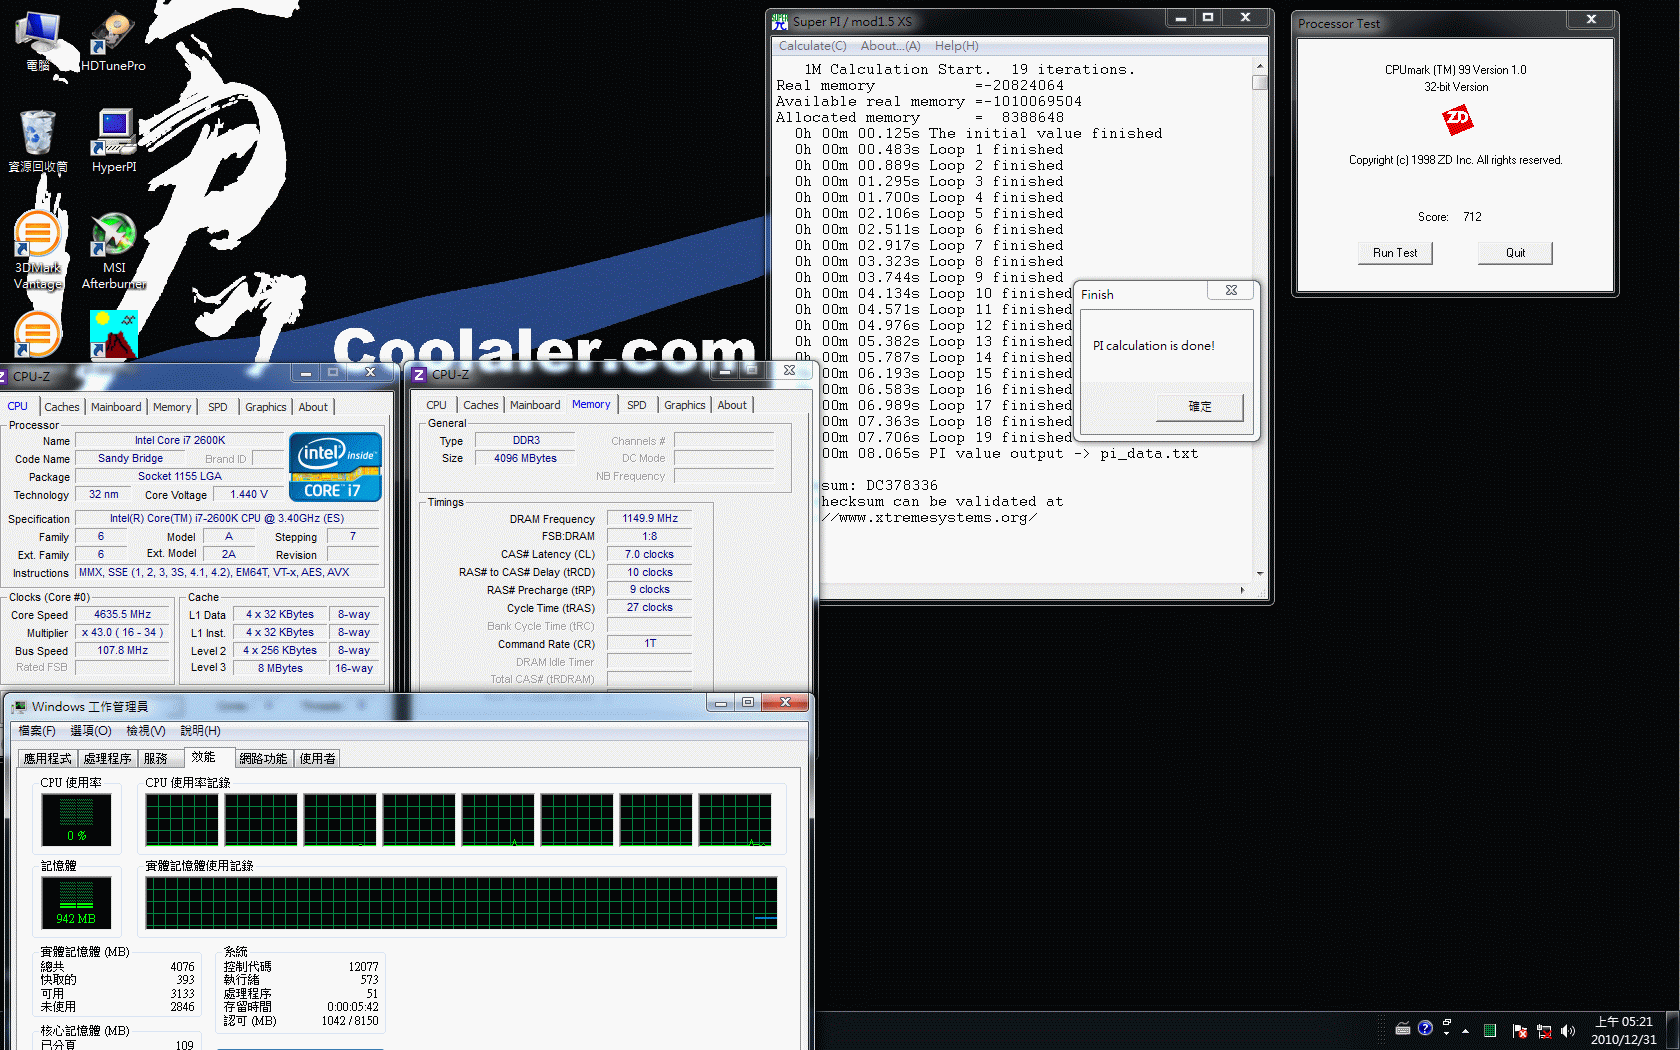Switch to SPD tab in left CPU-Z
Image resolution: width=1680 pixels, height=1050 pixels.
click(218, 407)
